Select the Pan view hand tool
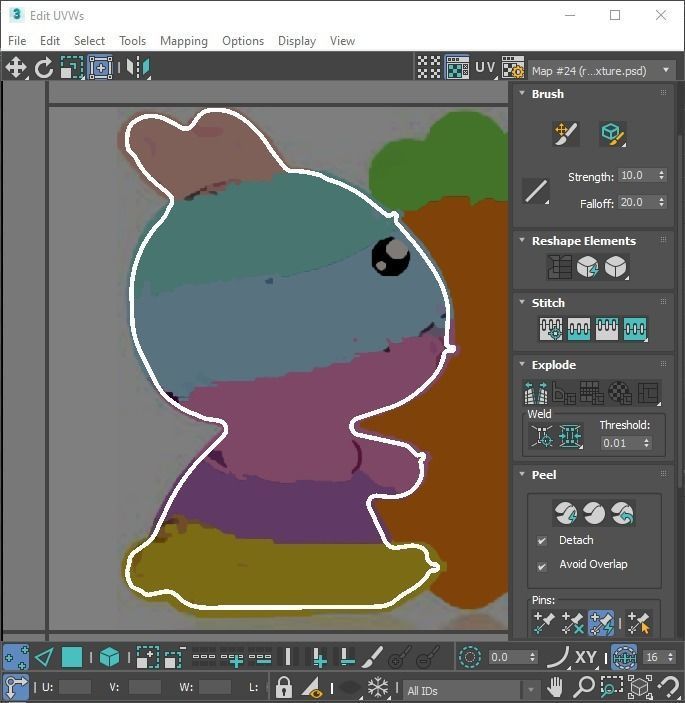Screen dimensions: 685x703 point(555,687)
